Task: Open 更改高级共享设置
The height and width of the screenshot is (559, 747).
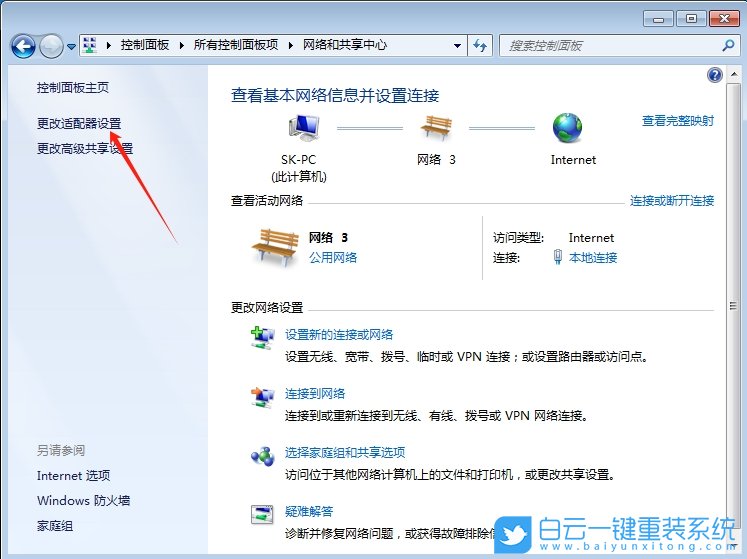Action: coord(85,149)
